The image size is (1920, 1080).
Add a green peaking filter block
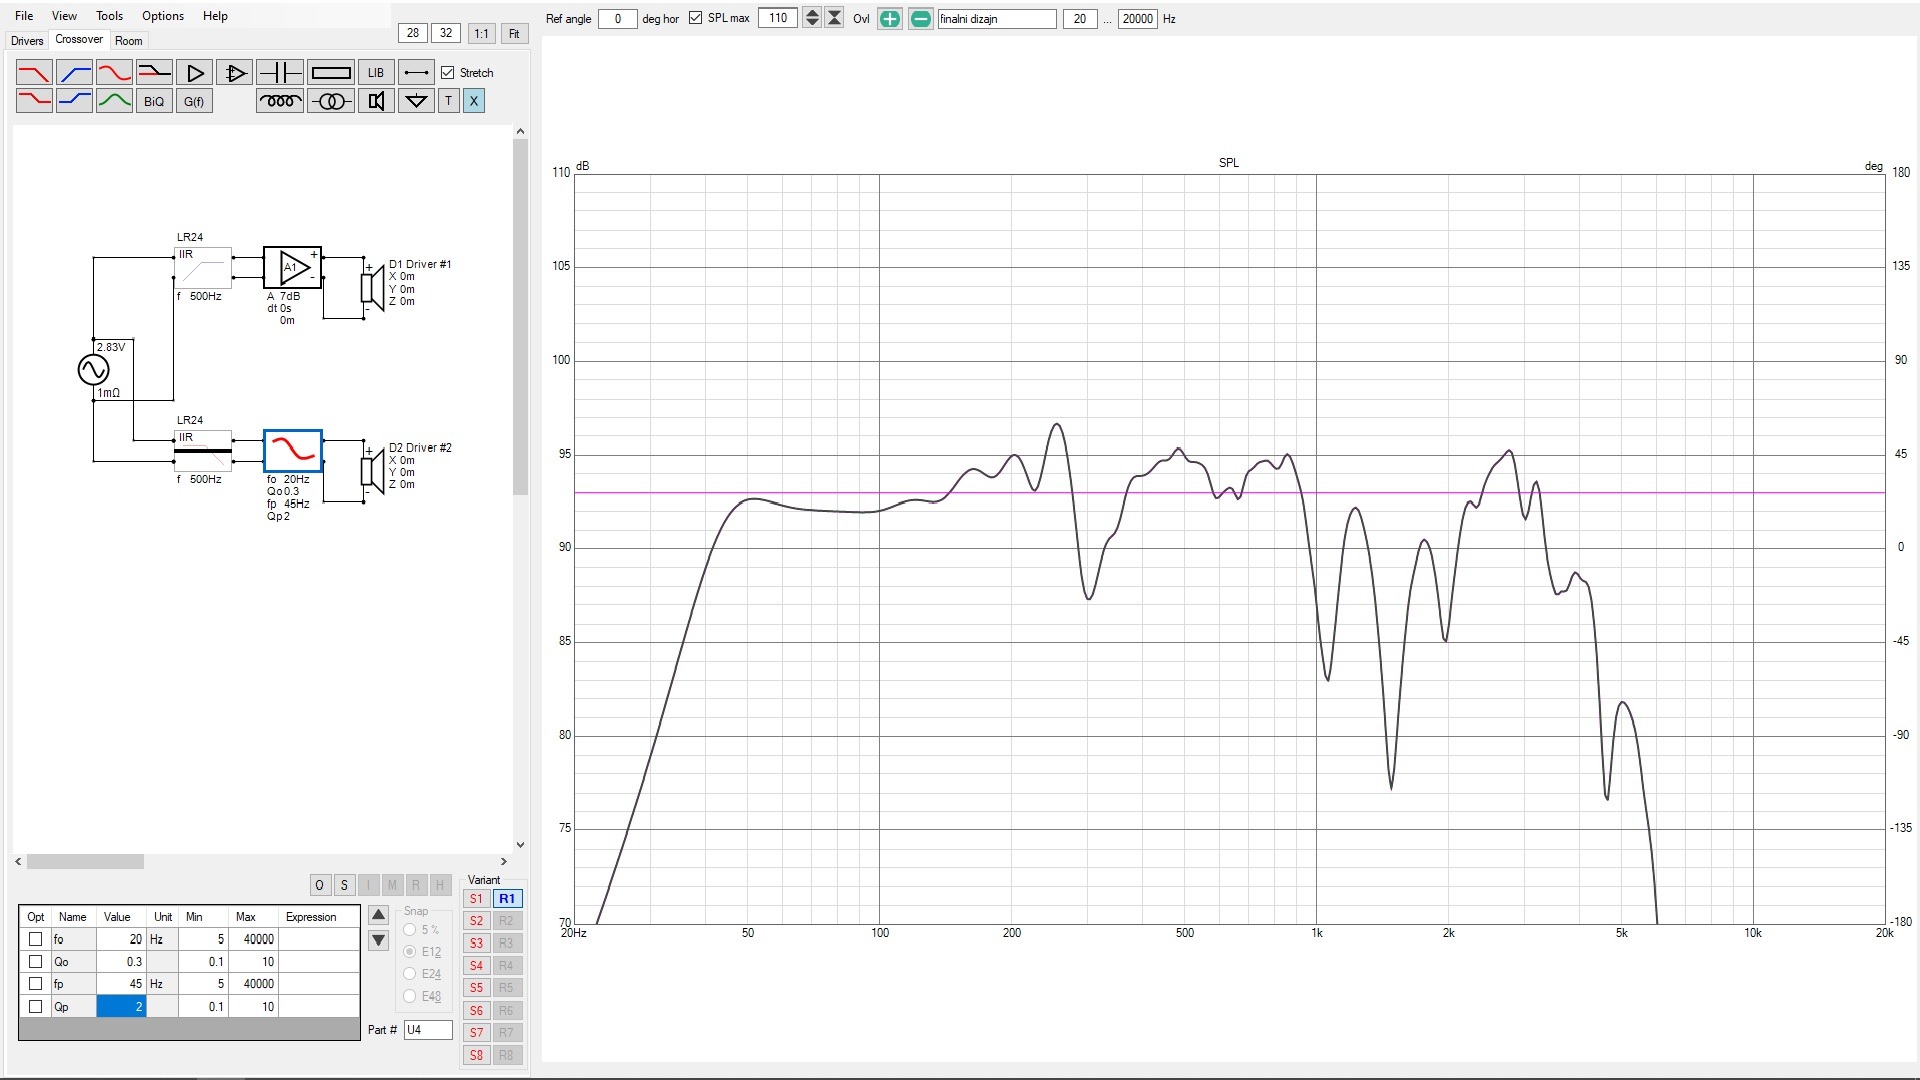pyautogui.click(x=114, y=101)
